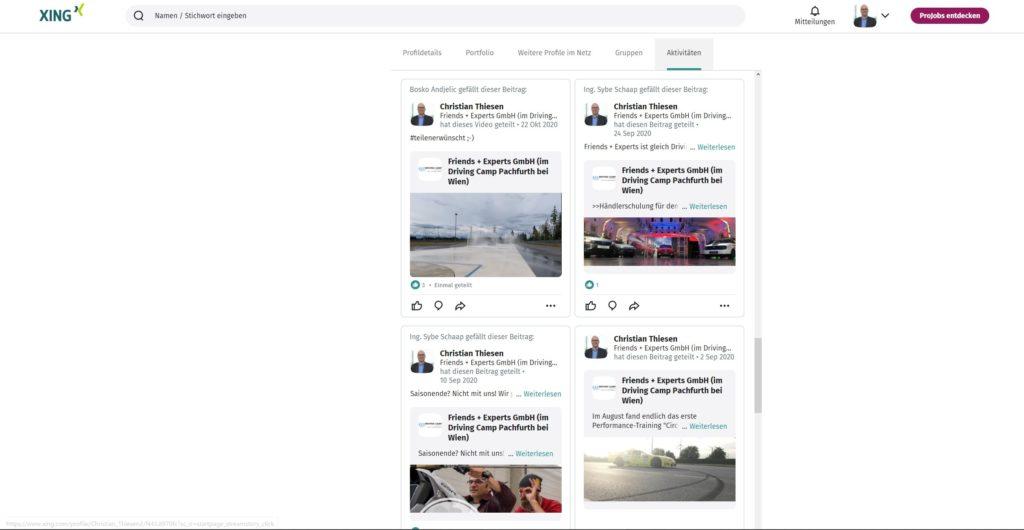Click company logo in 10 Sep shared card
The height and width of the screenshot is (530, 1024).
[430, 425]
